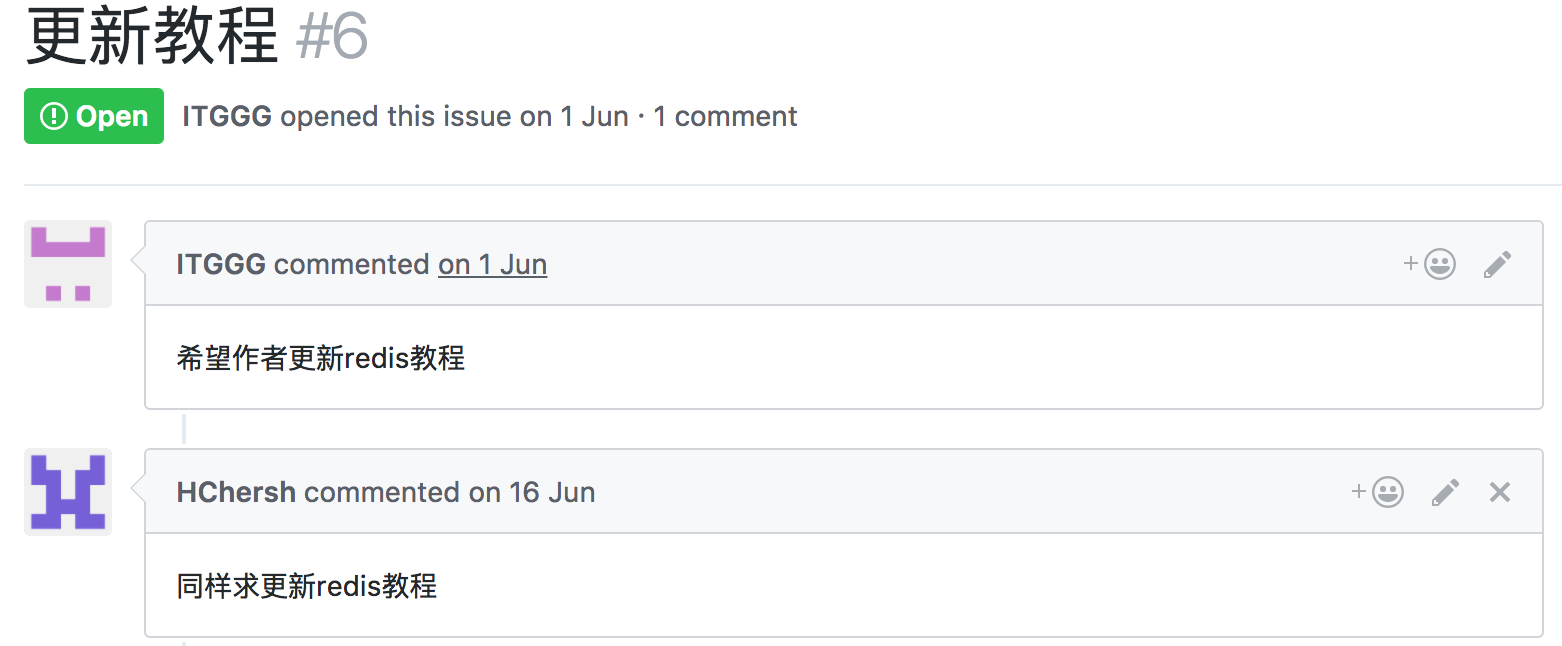Click the green Open status badge

[94, 116]
